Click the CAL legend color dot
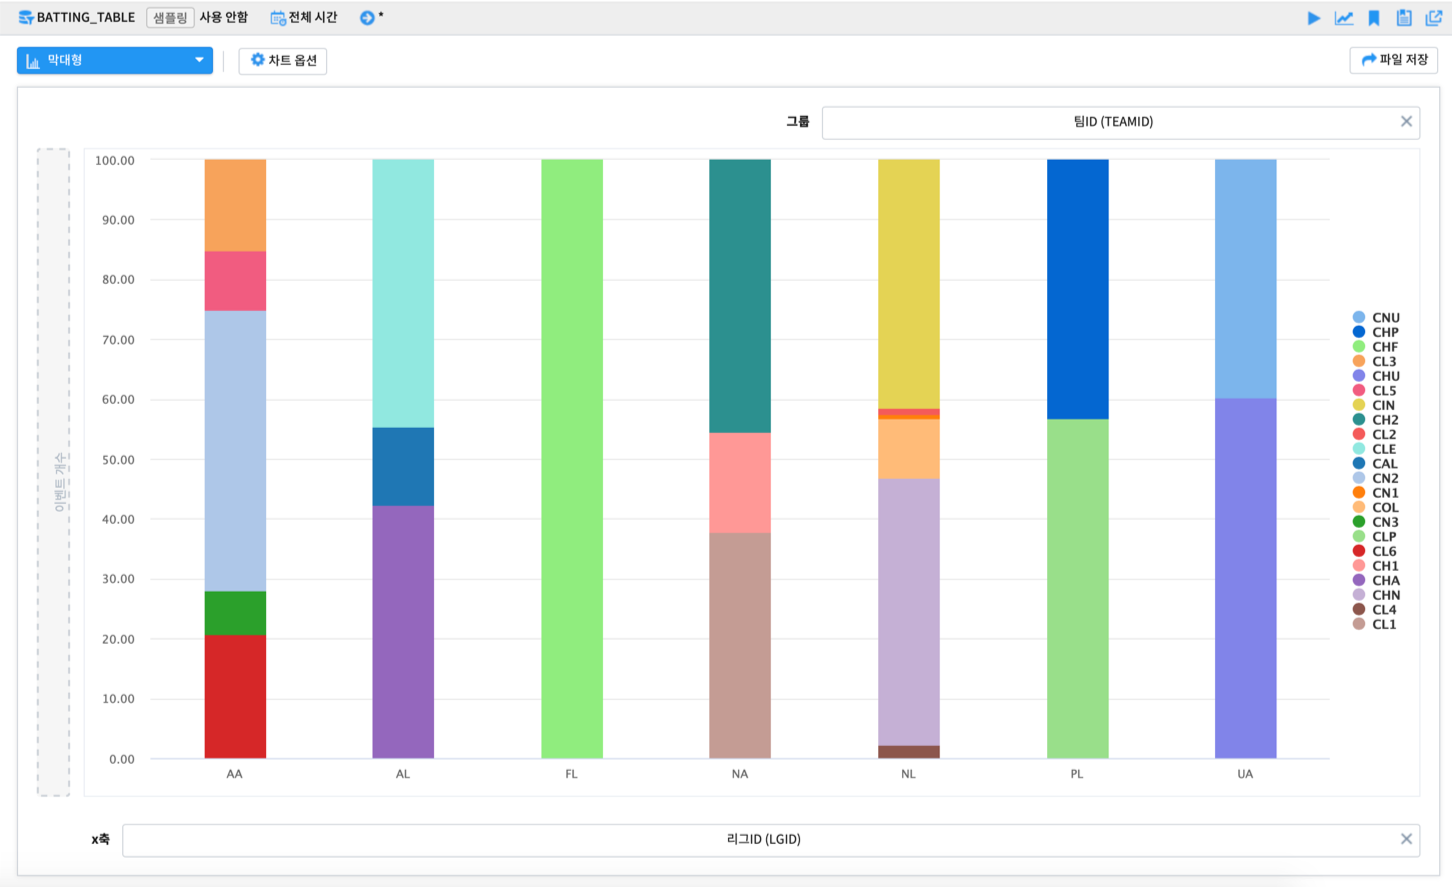Screen dimensions: 1452x887 point(1359,463)
